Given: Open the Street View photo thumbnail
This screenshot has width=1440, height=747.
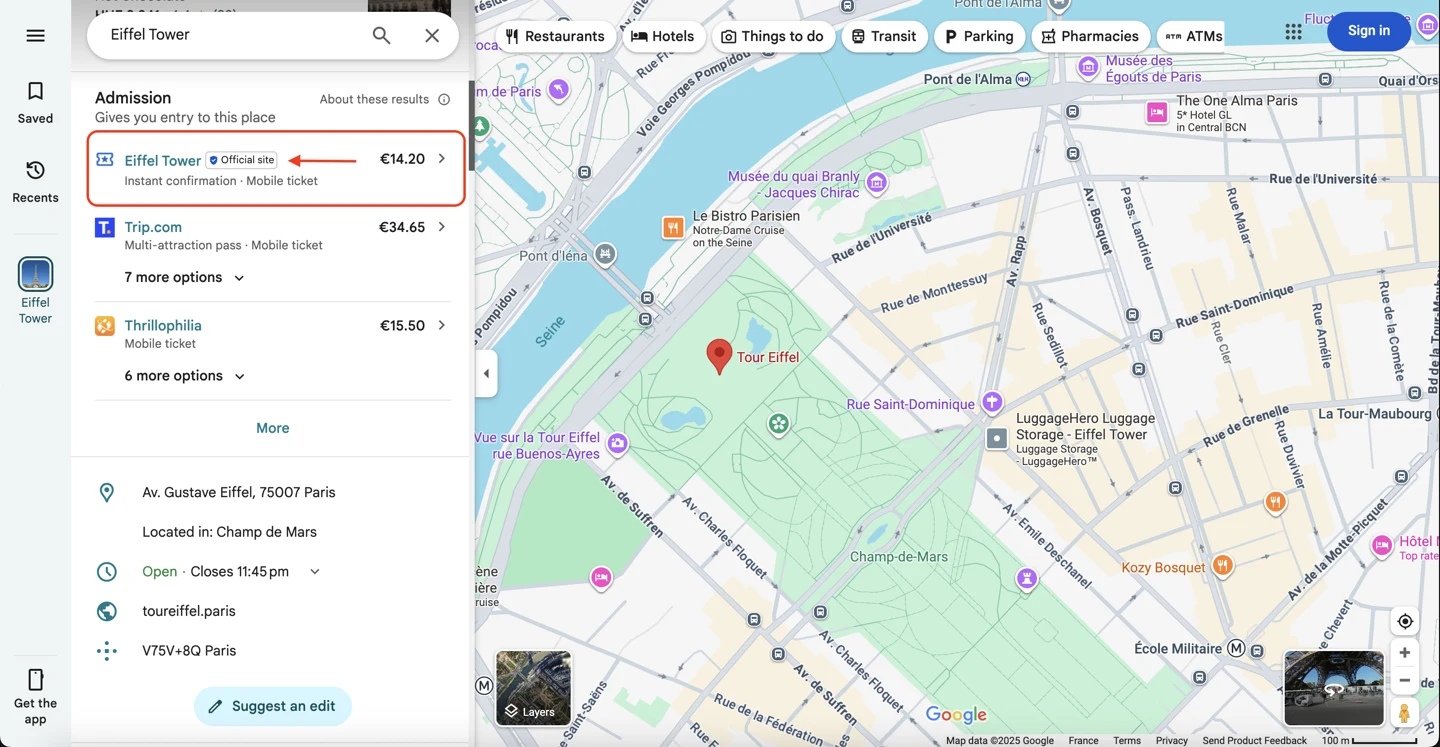Looking at the screenshot, I should pyautogui.click(x=1334, y=688).
